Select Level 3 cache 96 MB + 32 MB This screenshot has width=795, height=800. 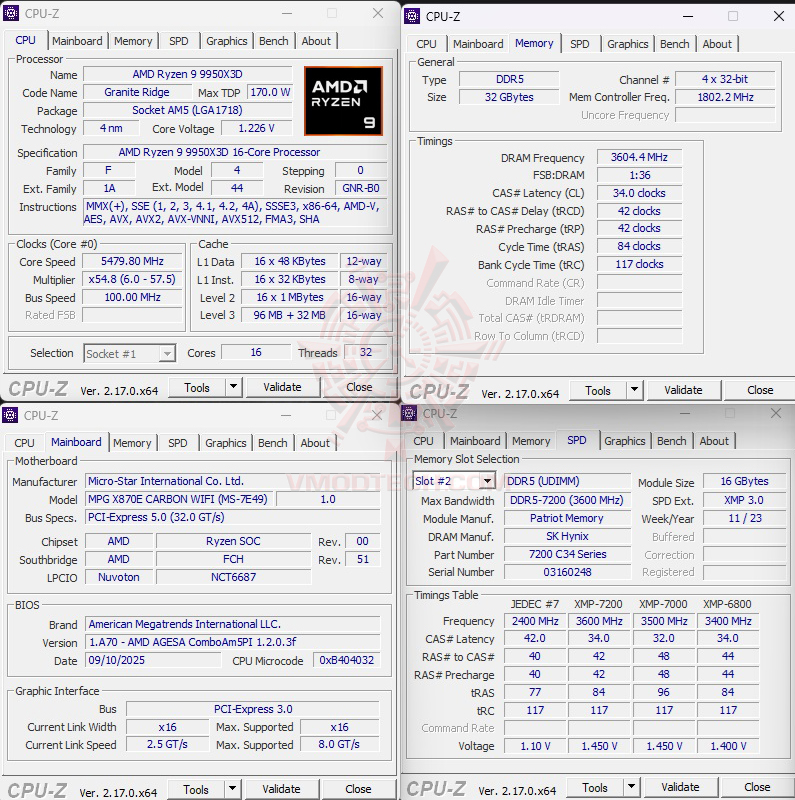pos(289,315)
